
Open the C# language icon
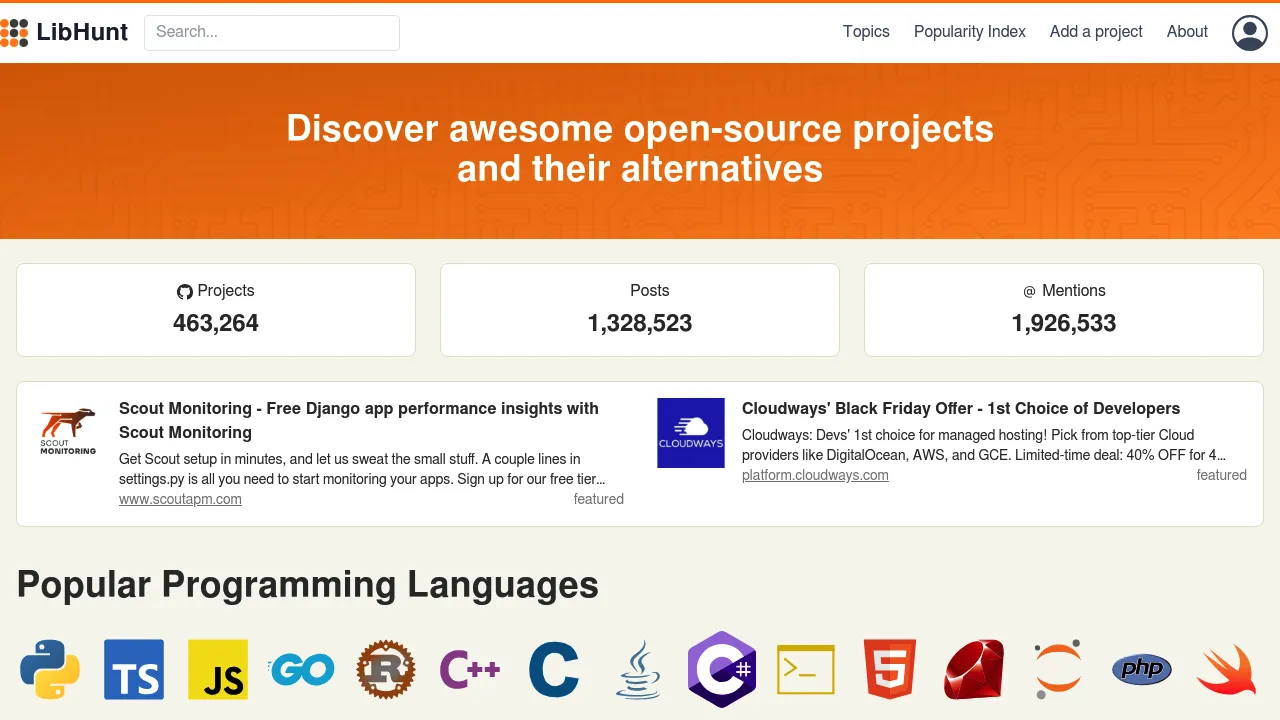(x=722, y=669)
